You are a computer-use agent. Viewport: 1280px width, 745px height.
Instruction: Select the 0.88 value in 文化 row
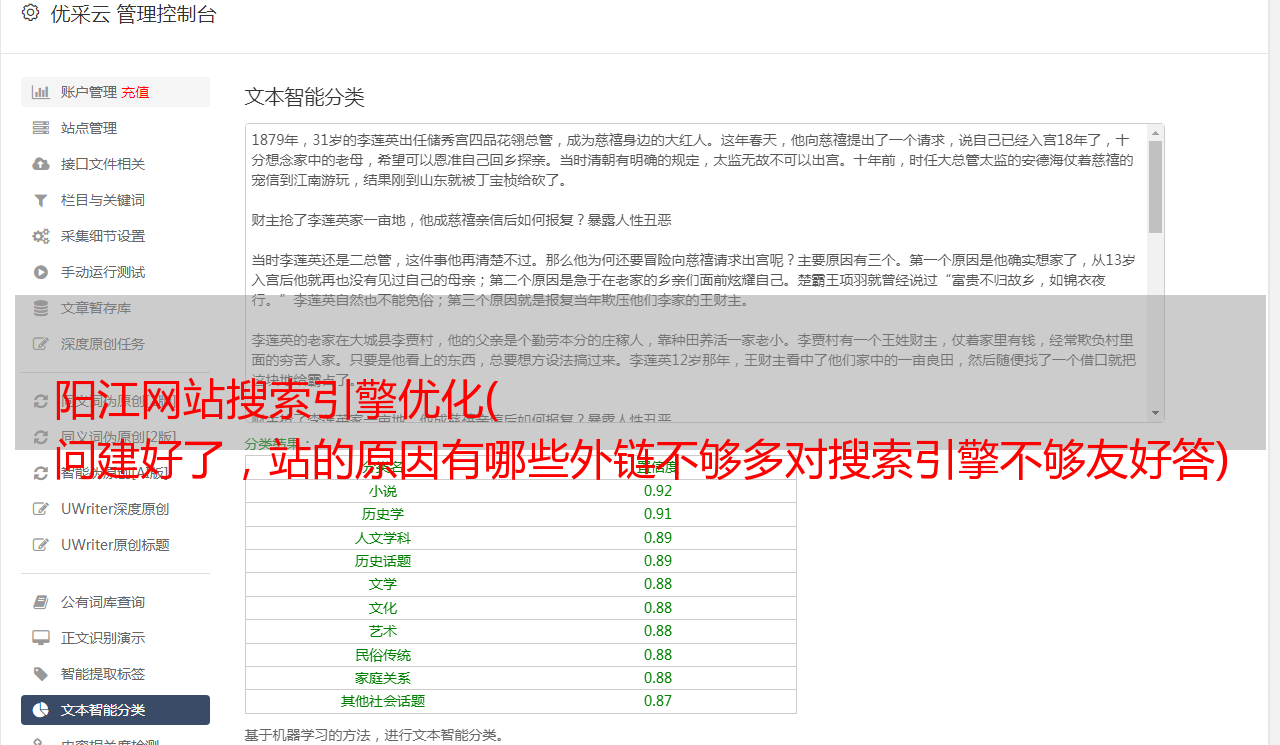(x=658, y=608)
